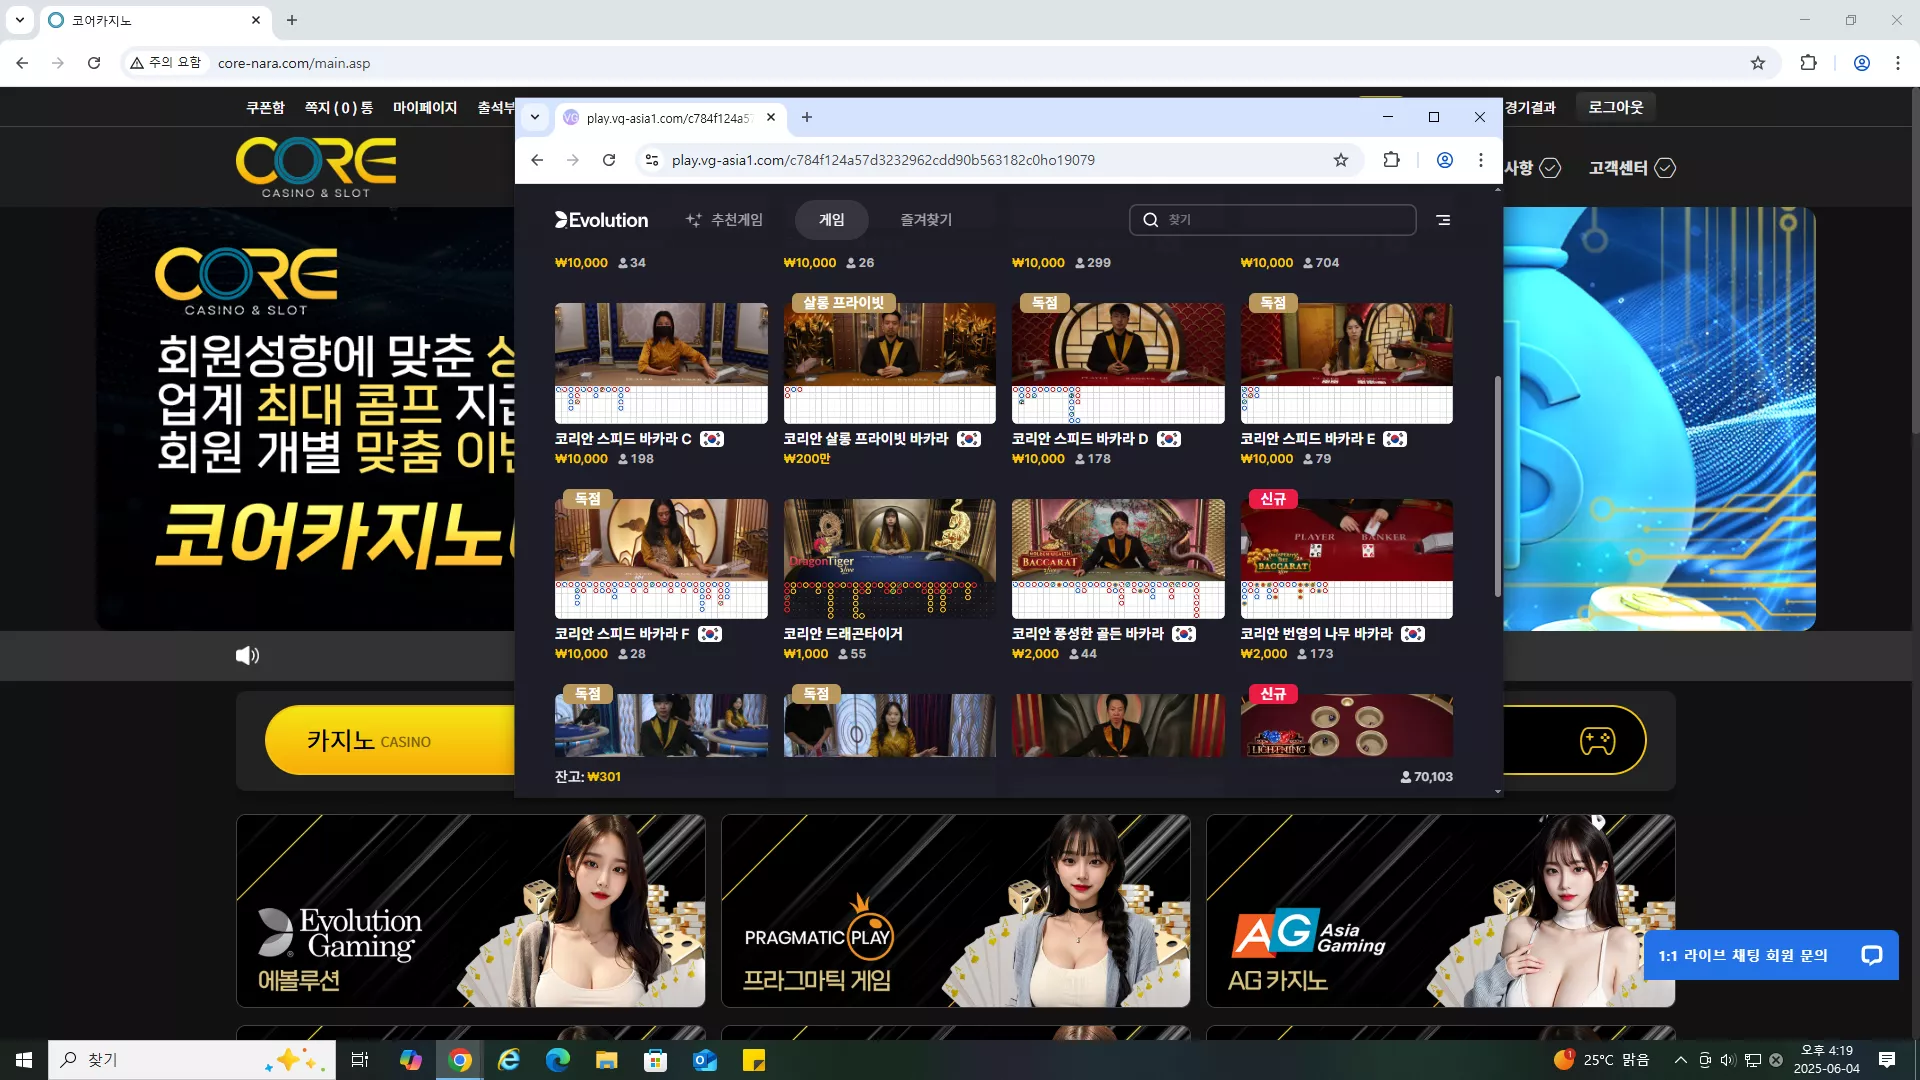Click the 찾기 search field in Evolution lobby
This screenshot has width=1920, height=1080.
1273,220
